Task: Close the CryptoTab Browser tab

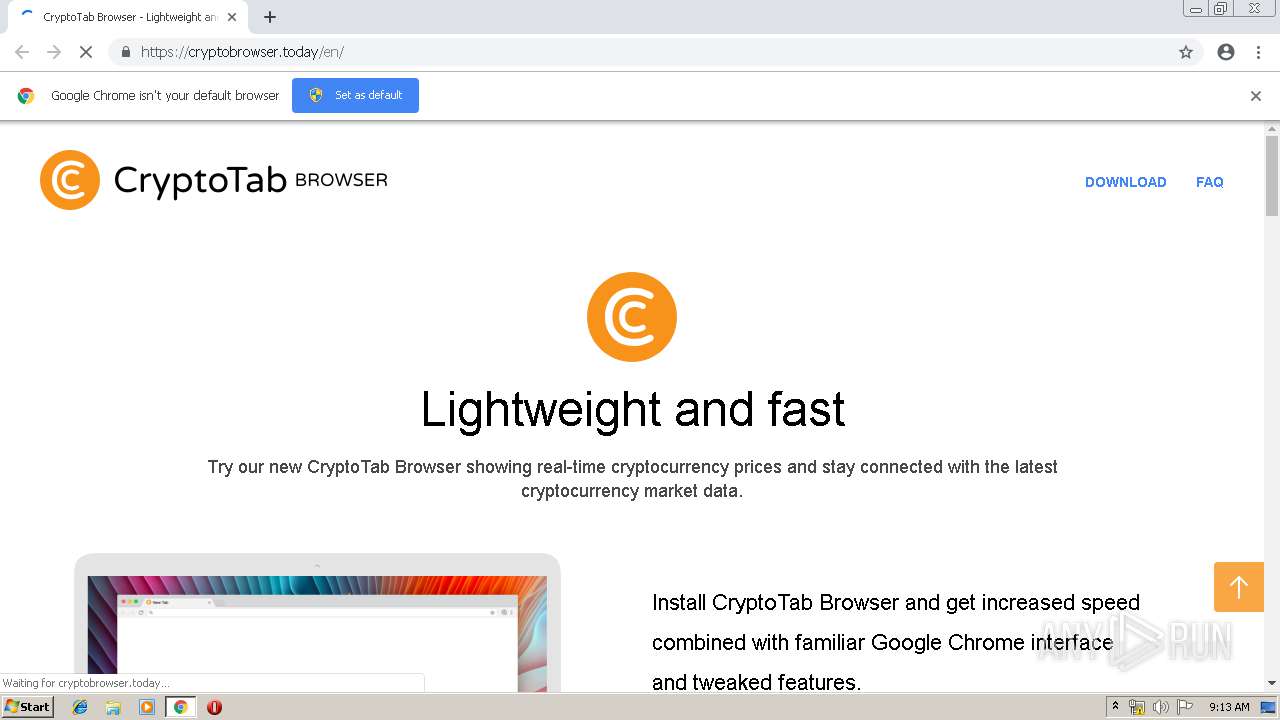Action: [232, 17]
